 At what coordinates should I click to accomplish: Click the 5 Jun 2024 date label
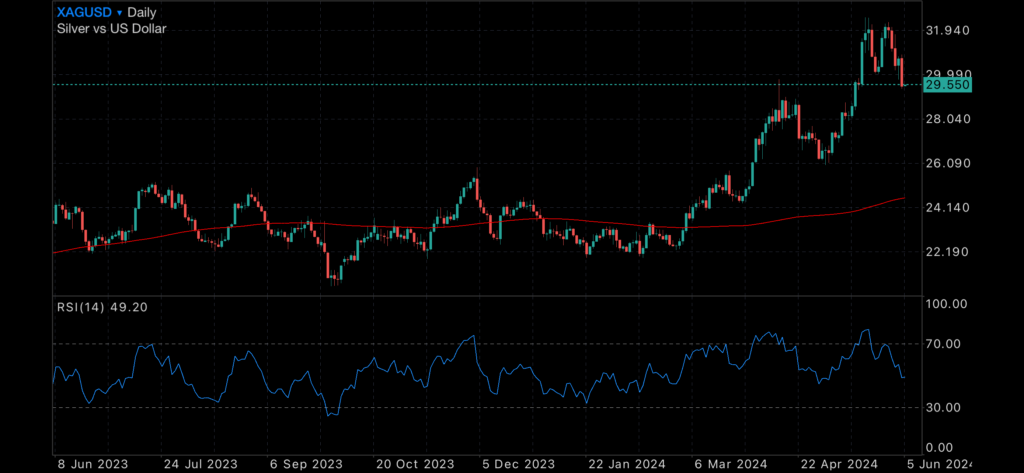[941, 464]
